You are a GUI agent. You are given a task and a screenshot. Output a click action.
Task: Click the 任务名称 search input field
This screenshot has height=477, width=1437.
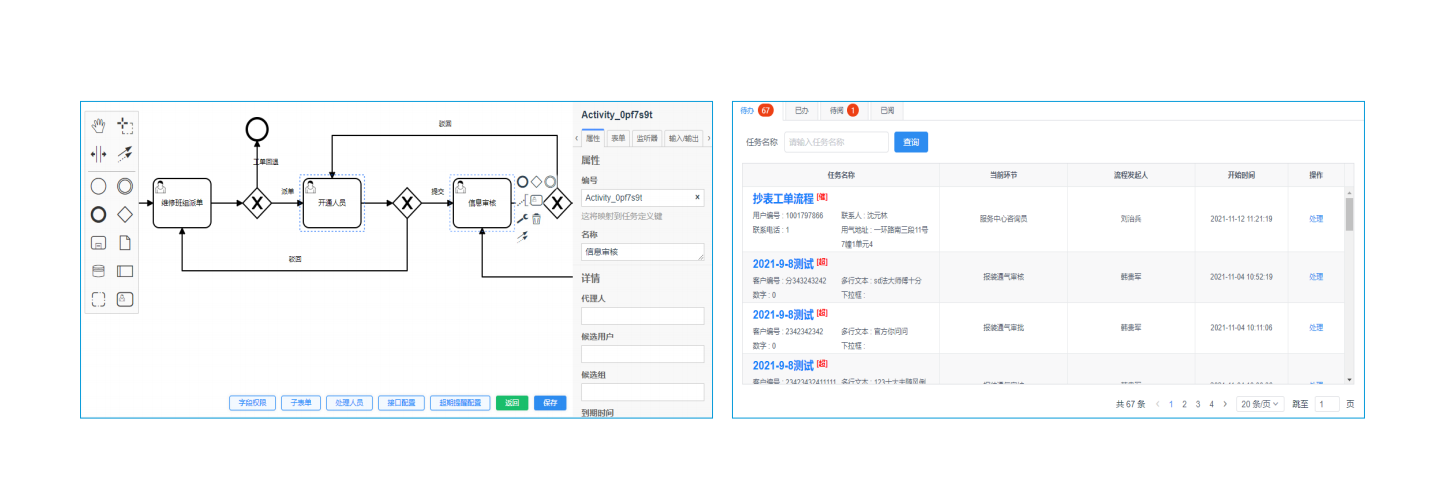(836, 143)
